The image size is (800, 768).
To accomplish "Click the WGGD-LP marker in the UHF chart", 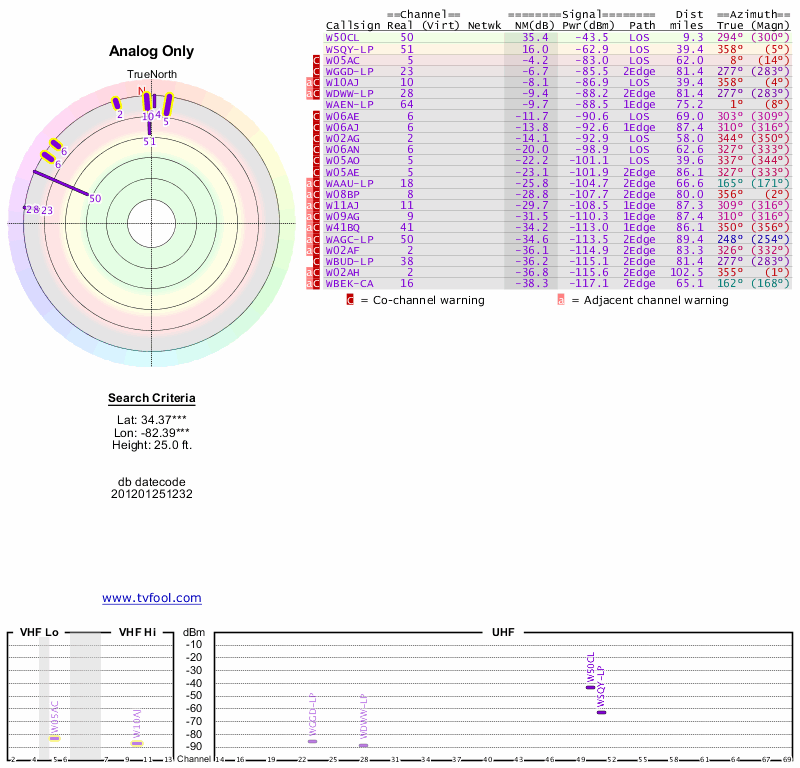I will [x=312, y=741].
